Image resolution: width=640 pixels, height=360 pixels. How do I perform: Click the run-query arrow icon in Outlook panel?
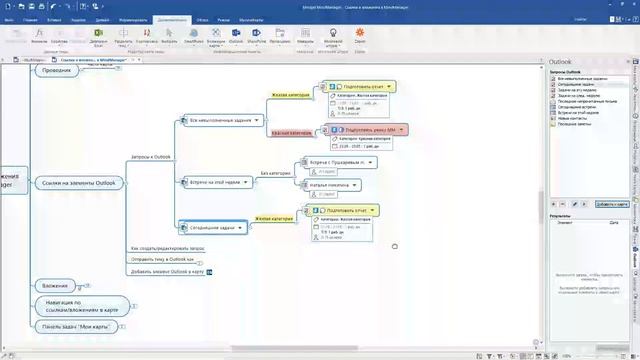pos(584,204)
